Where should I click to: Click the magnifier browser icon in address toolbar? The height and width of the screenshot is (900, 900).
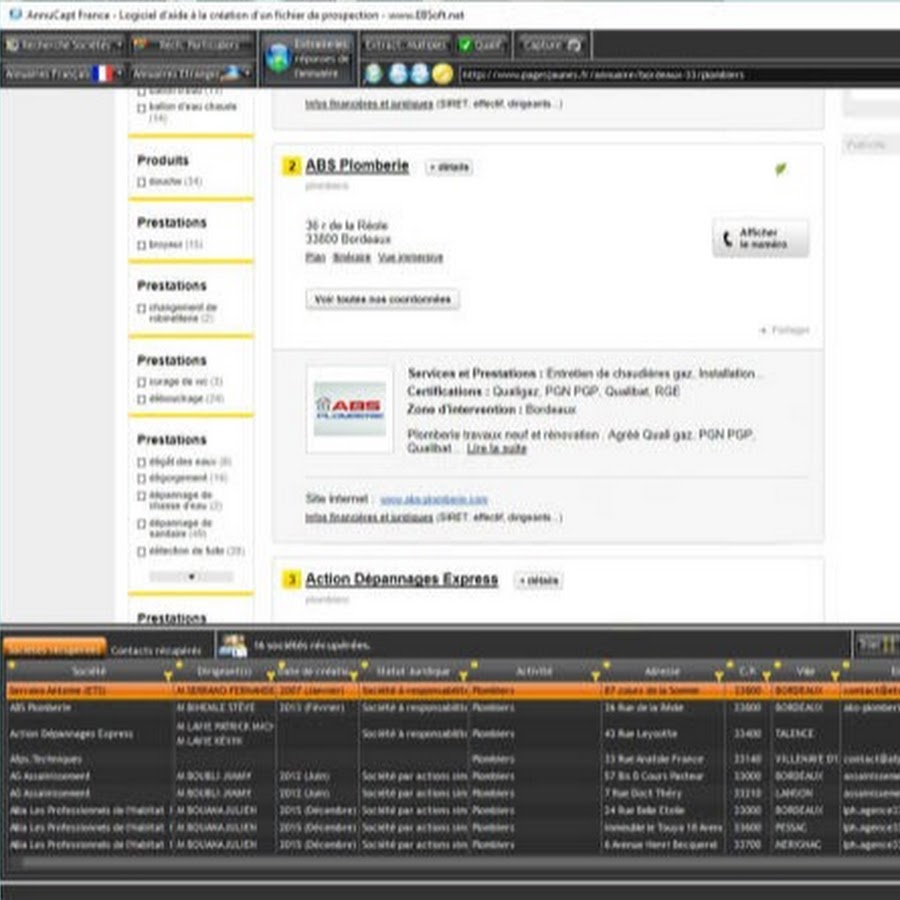tap(373, 74)
